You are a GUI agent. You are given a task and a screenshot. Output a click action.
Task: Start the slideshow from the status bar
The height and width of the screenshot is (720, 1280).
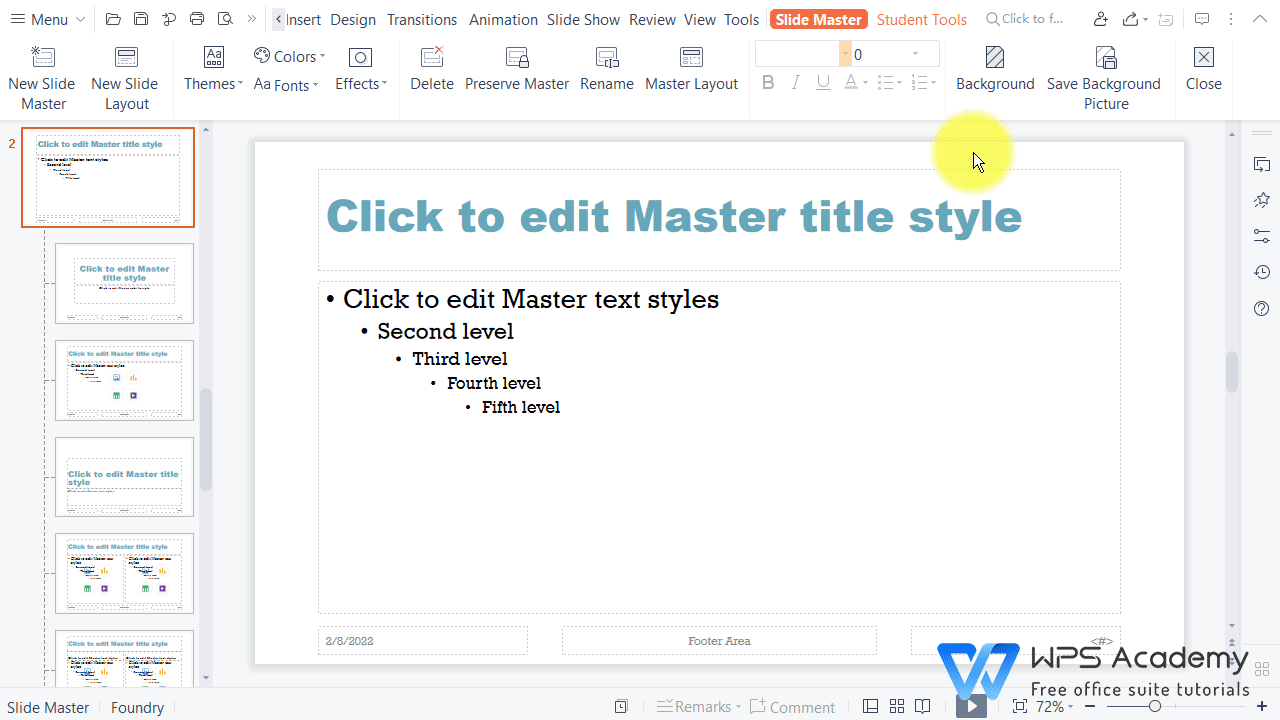pos(969,706)
